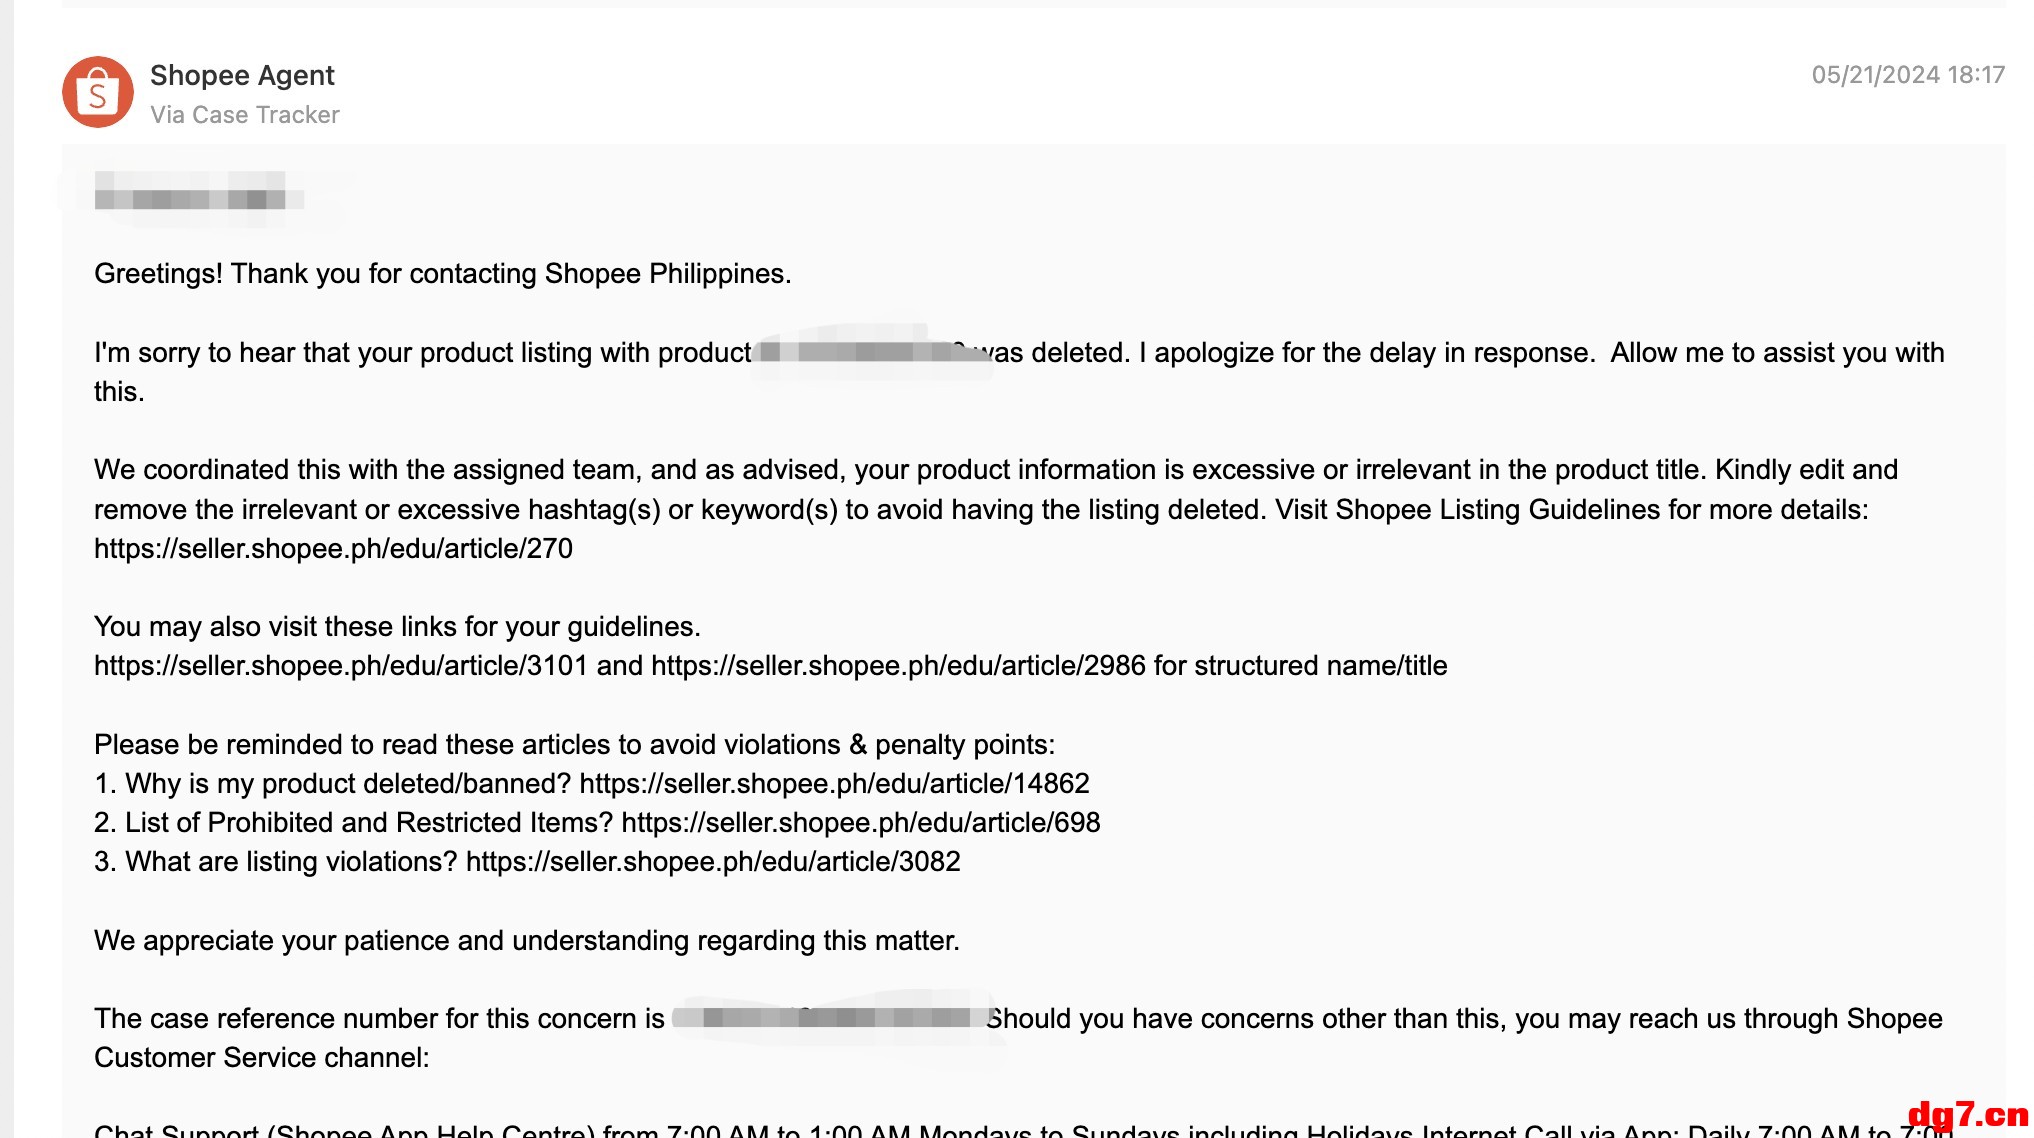Click the 'Greetings! Thank you for contacting' line

coord(443,274)
